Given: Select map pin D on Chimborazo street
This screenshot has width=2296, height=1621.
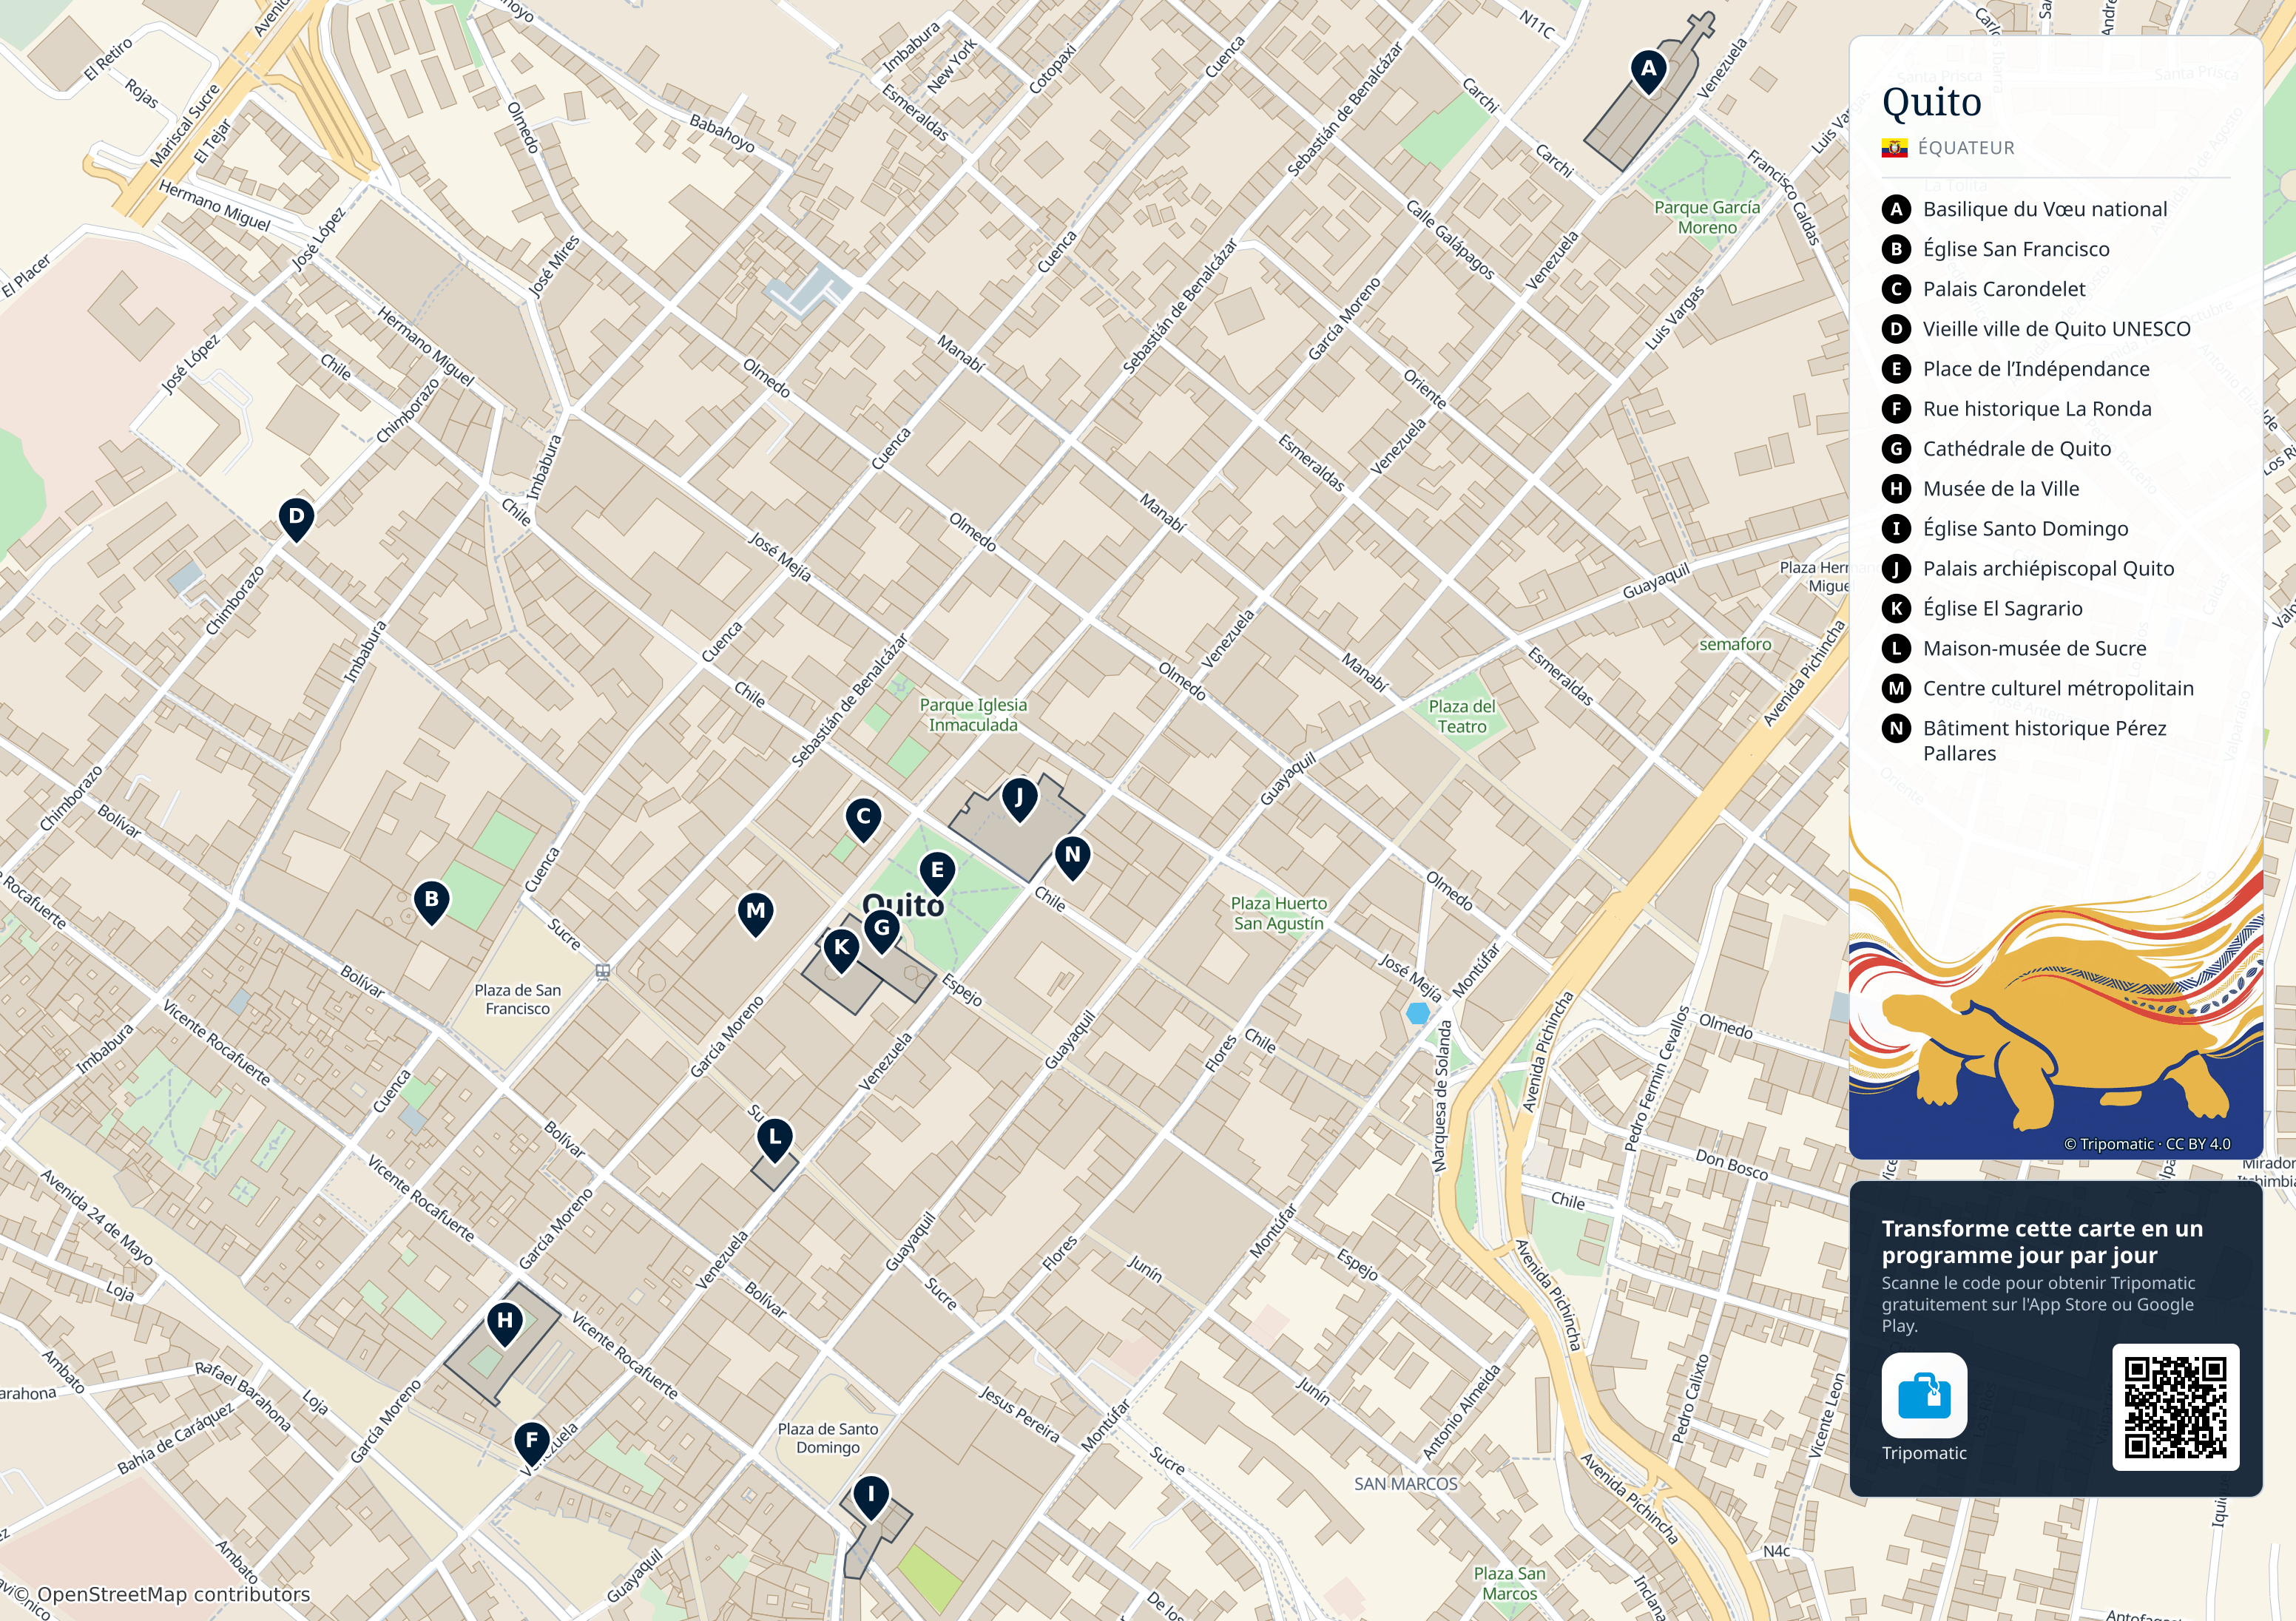Looking at the screenshot, I should pyautogui.click(x=296, y=520).
